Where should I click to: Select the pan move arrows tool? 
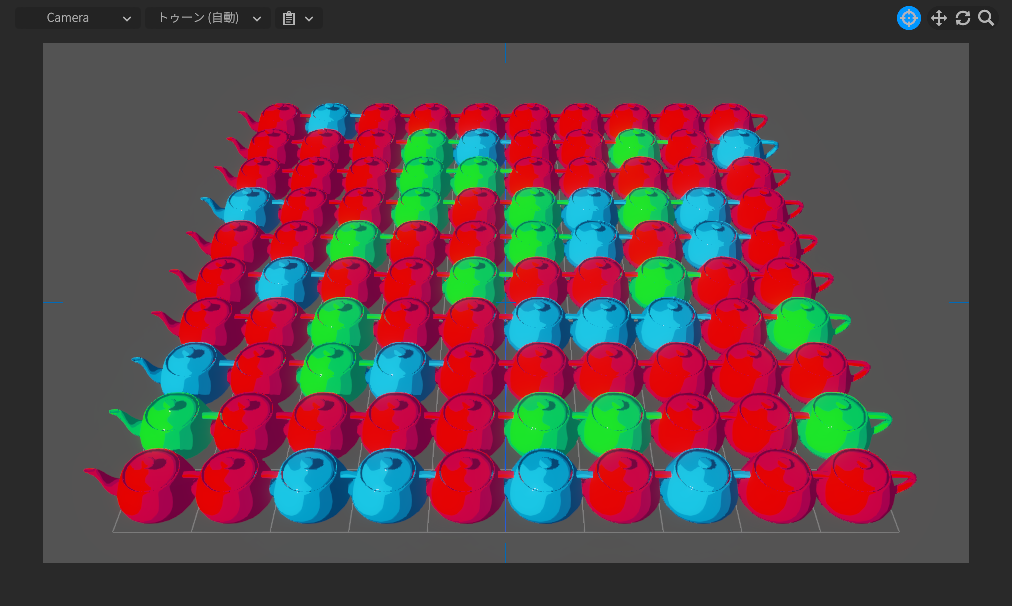pos(938,18)
